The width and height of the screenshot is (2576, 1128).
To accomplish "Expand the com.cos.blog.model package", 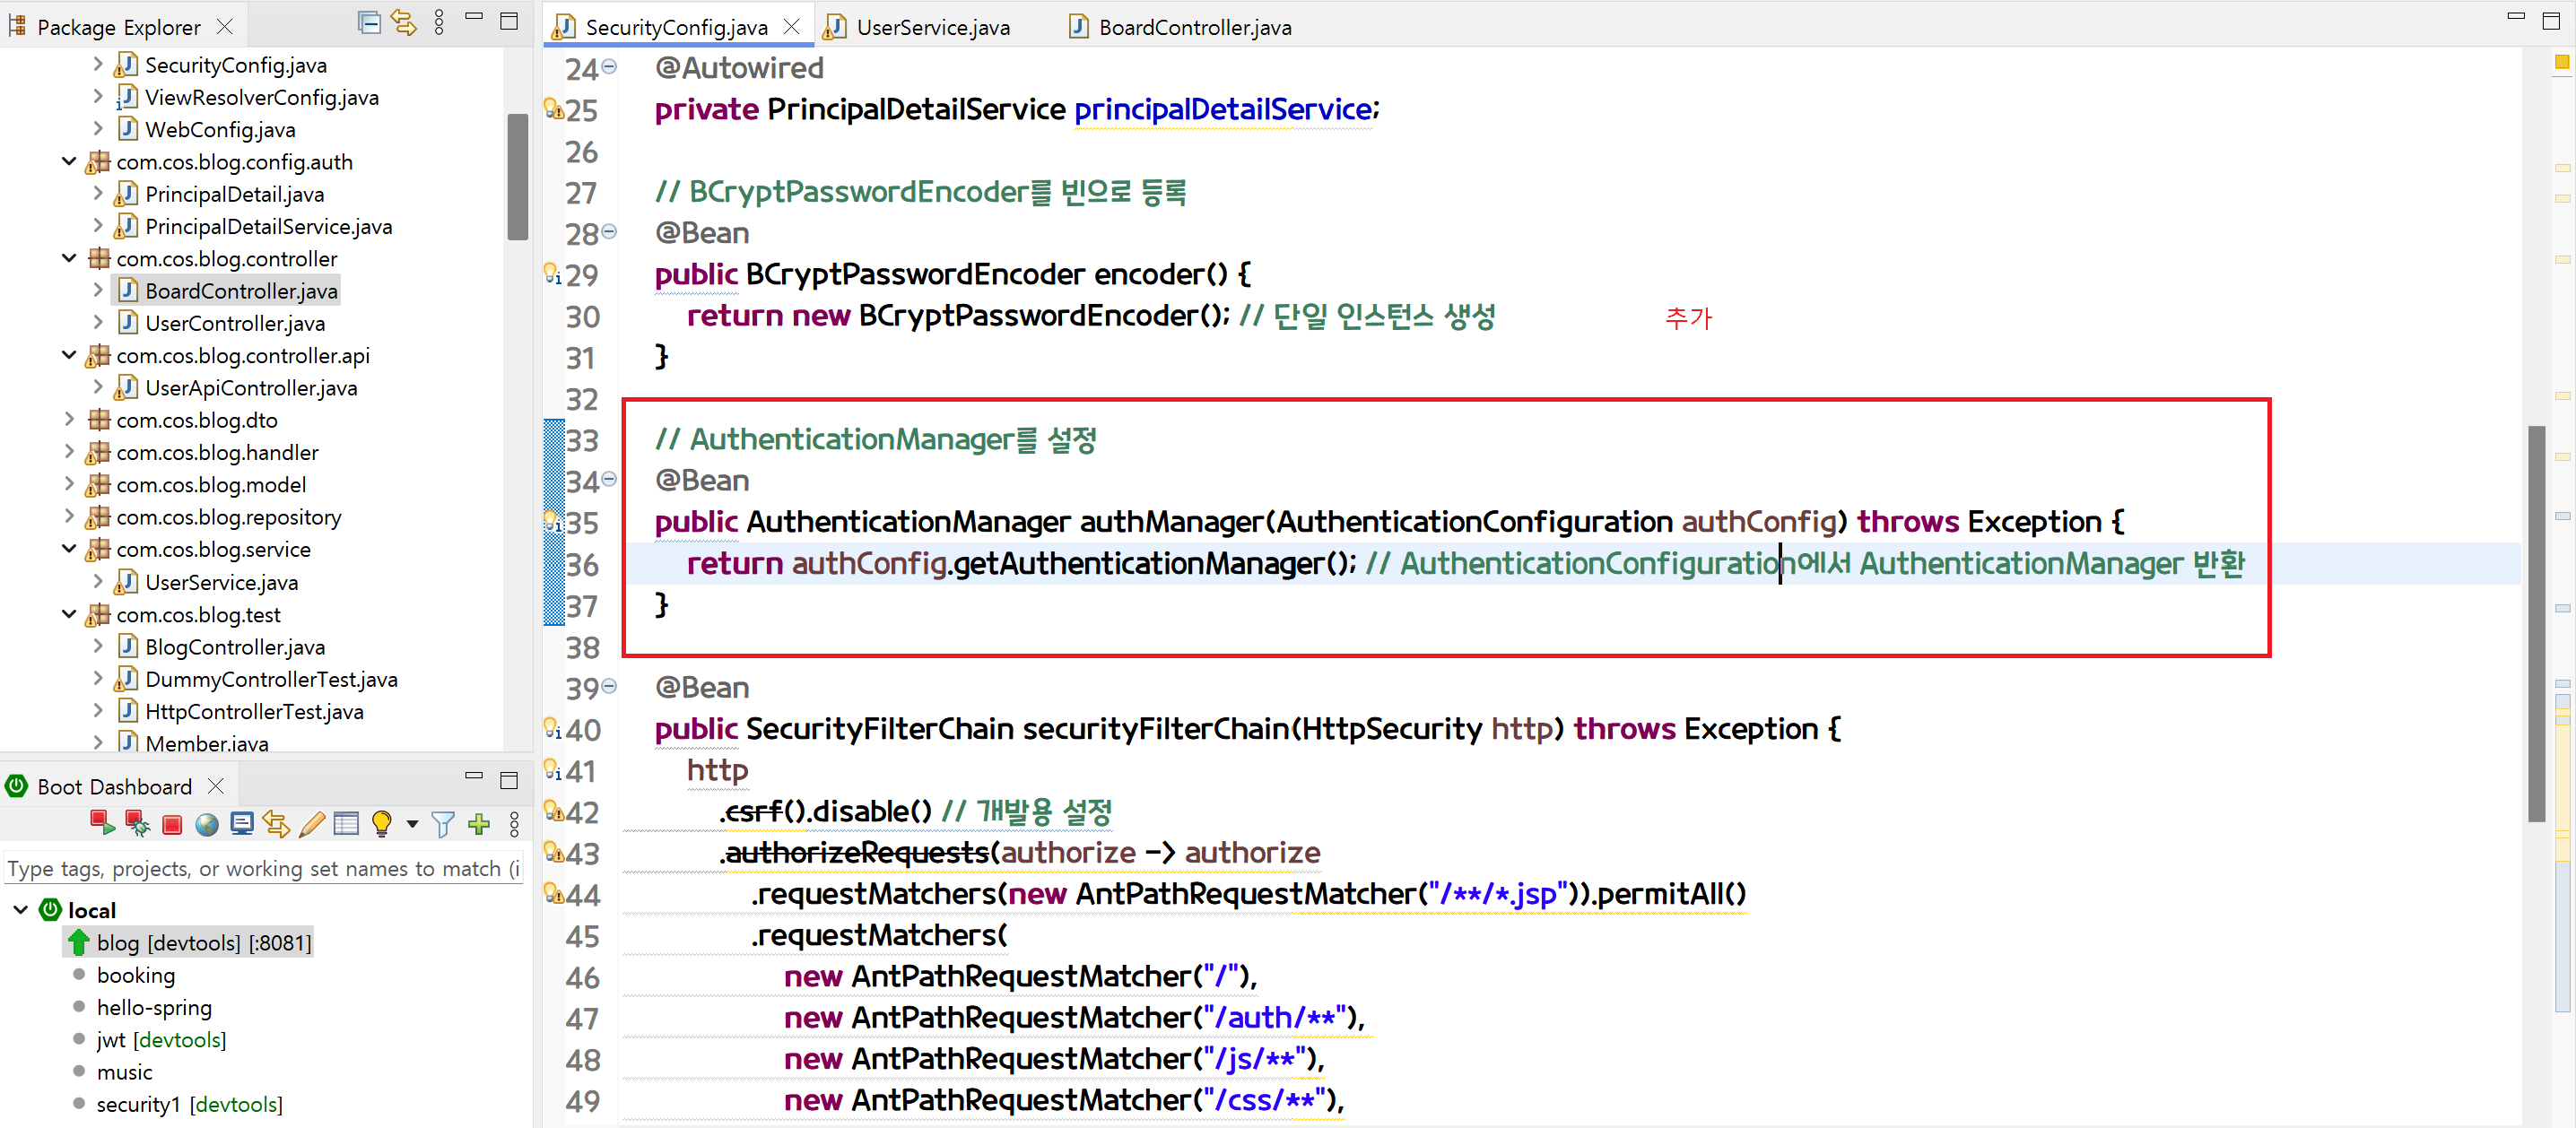I will [x=69, y=484].
